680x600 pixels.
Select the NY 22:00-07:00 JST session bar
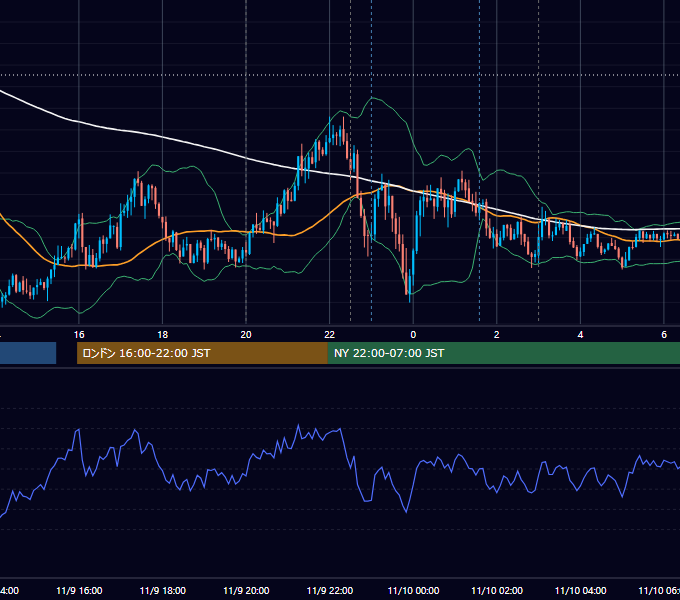[503, 353]
